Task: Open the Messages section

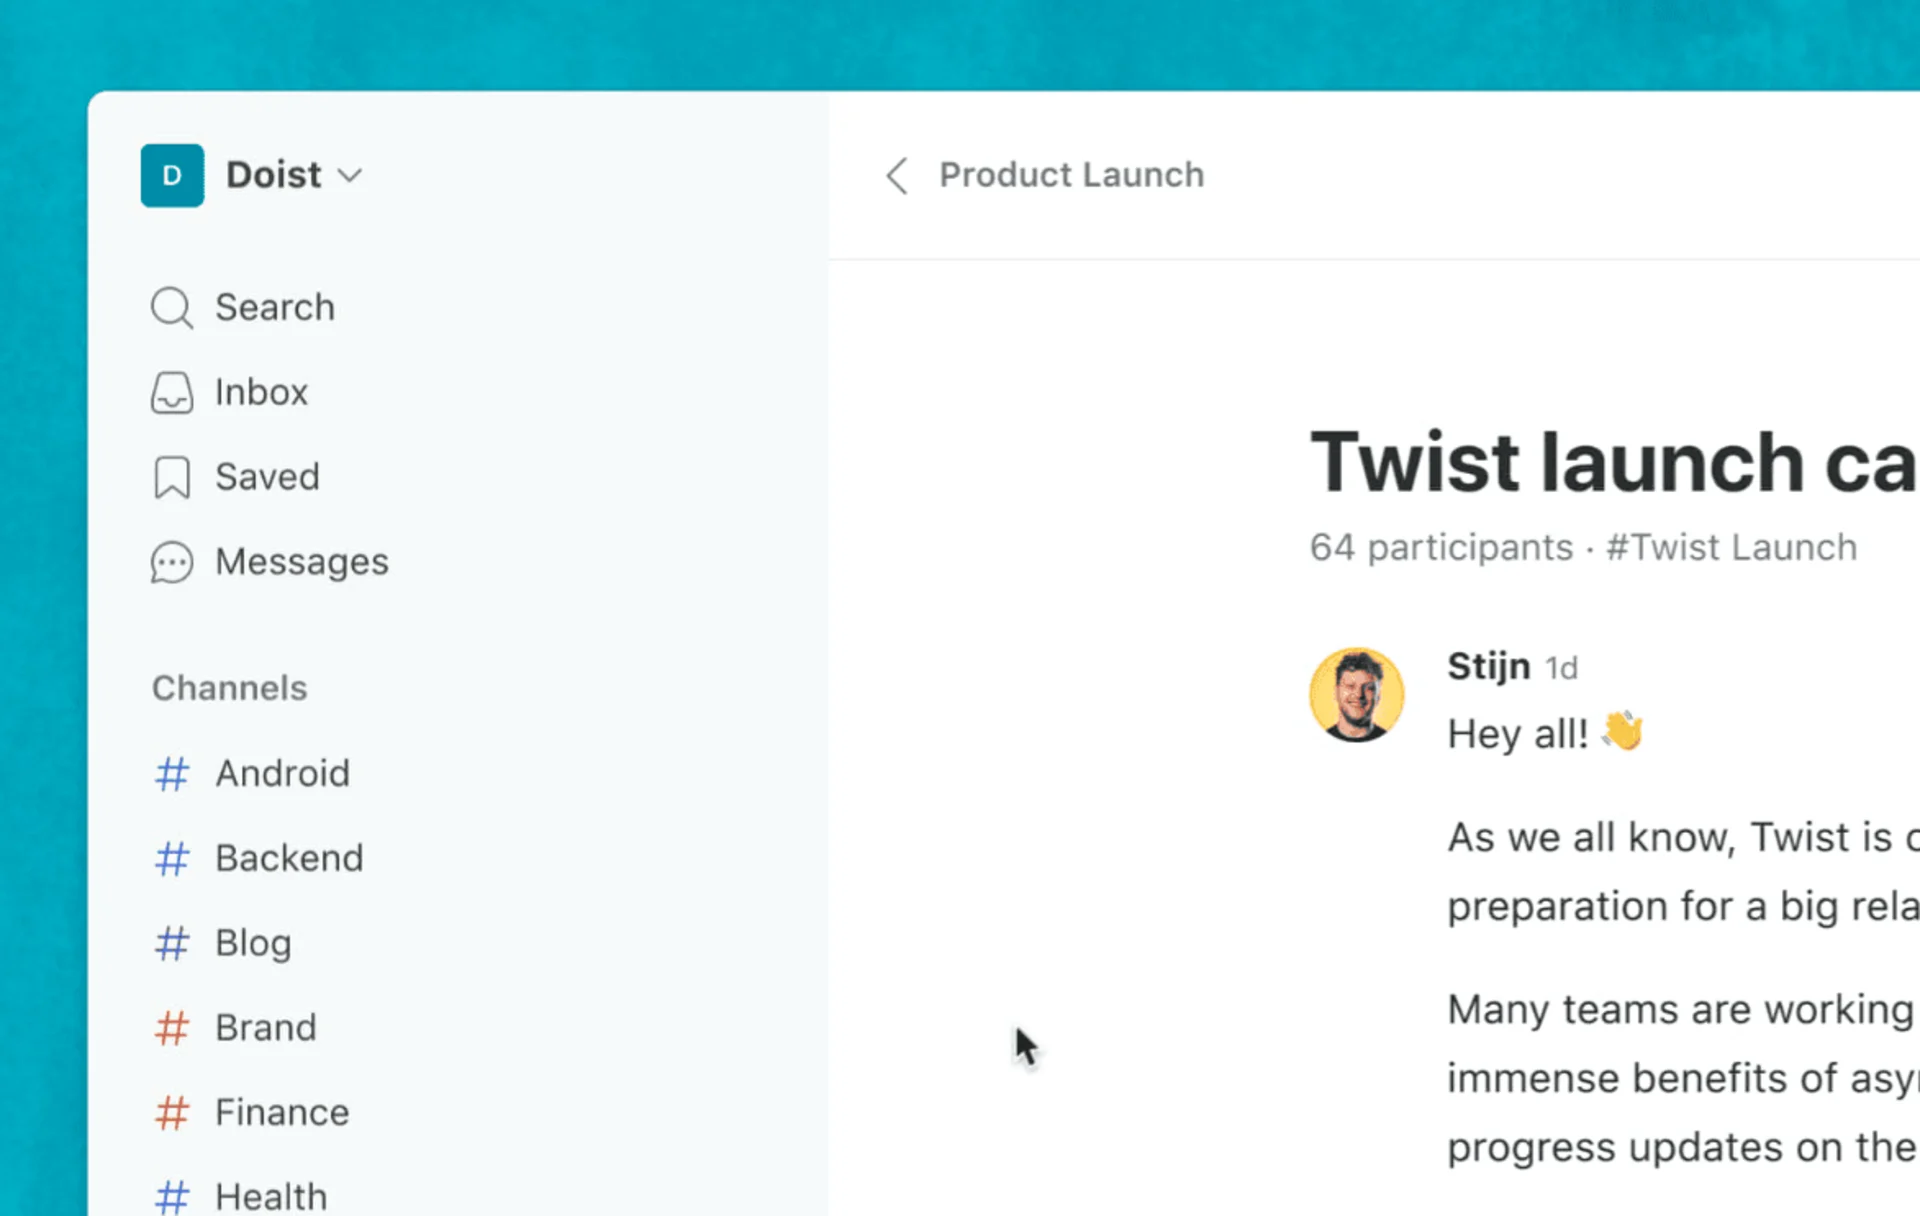Action: (x=301, y=562)
